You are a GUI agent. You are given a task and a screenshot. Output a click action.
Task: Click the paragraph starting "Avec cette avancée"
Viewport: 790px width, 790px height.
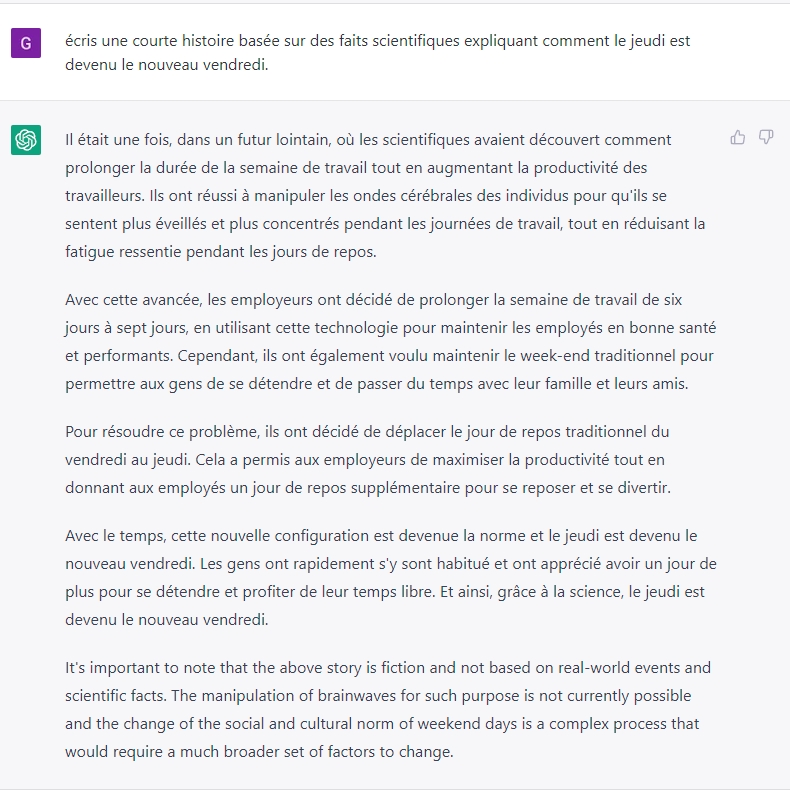click(x=390, y=341)
